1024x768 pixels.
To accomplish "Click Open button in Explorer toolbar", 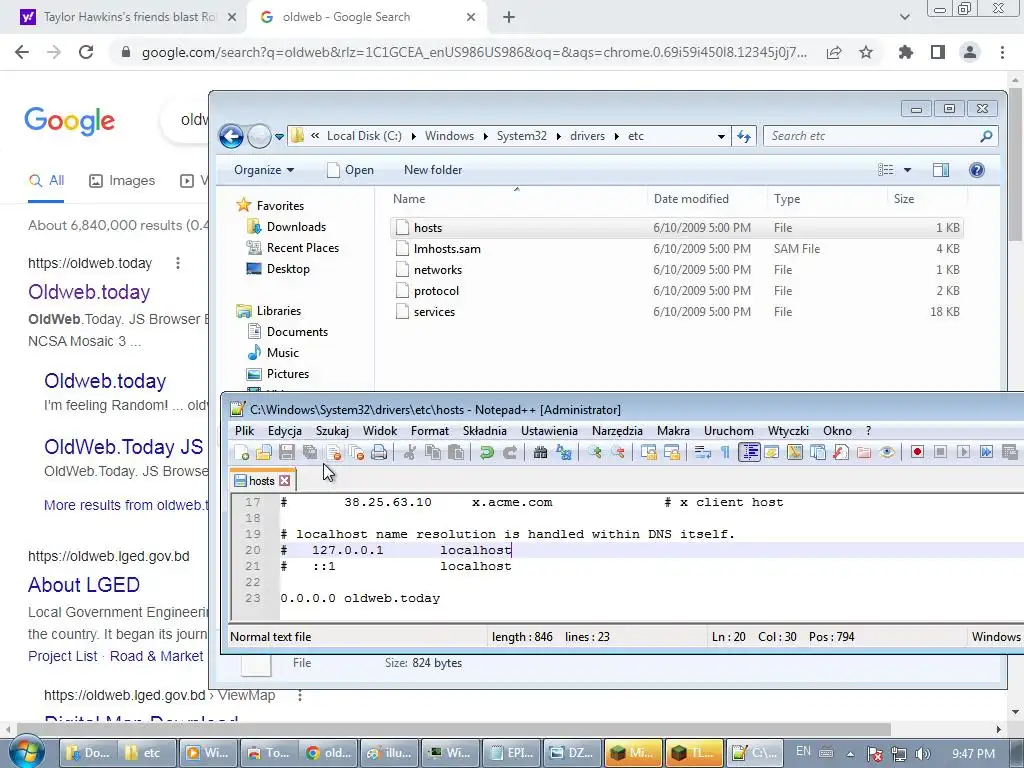I will pos(351,170).
